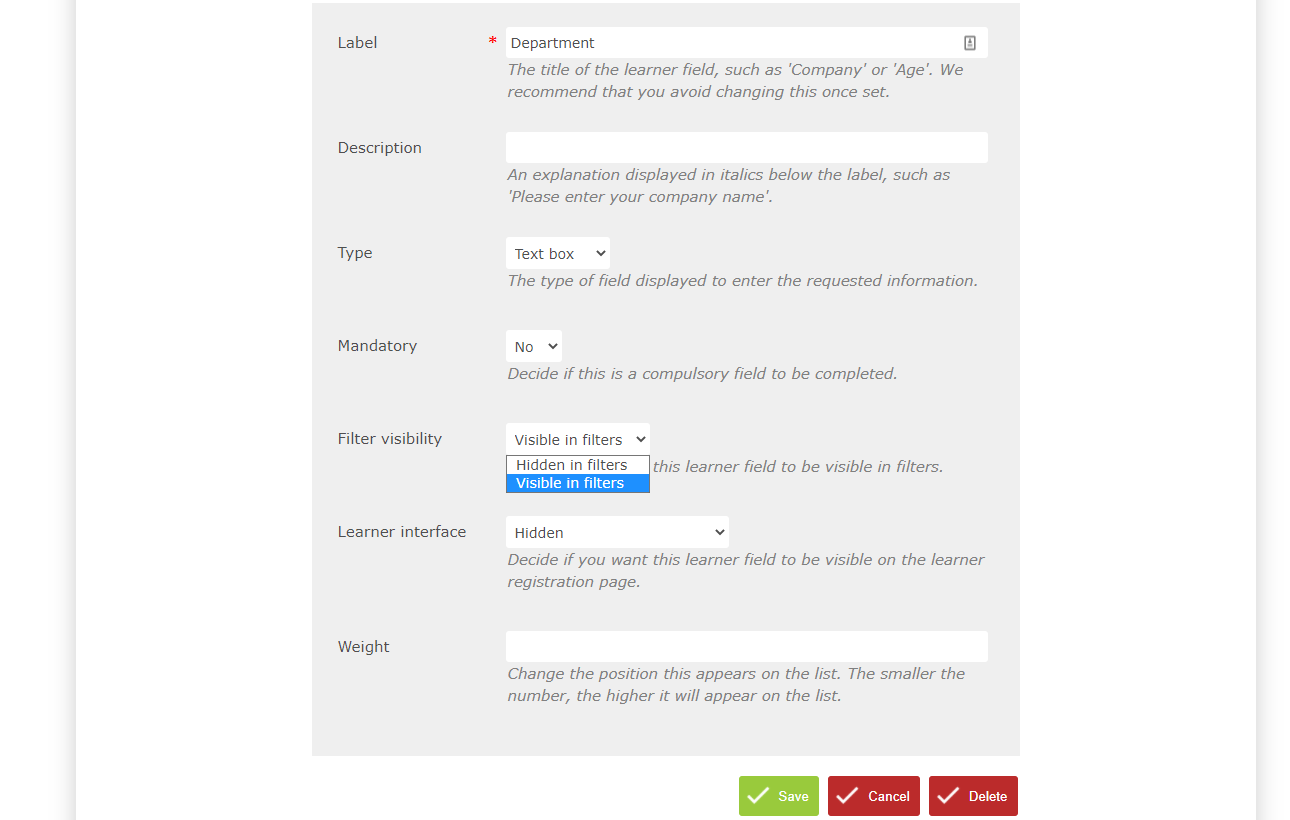Image resolution: width=1290 pixels, height=820 pixels.
Task: Cancel editing this learner field
Action: pos(873,795)
